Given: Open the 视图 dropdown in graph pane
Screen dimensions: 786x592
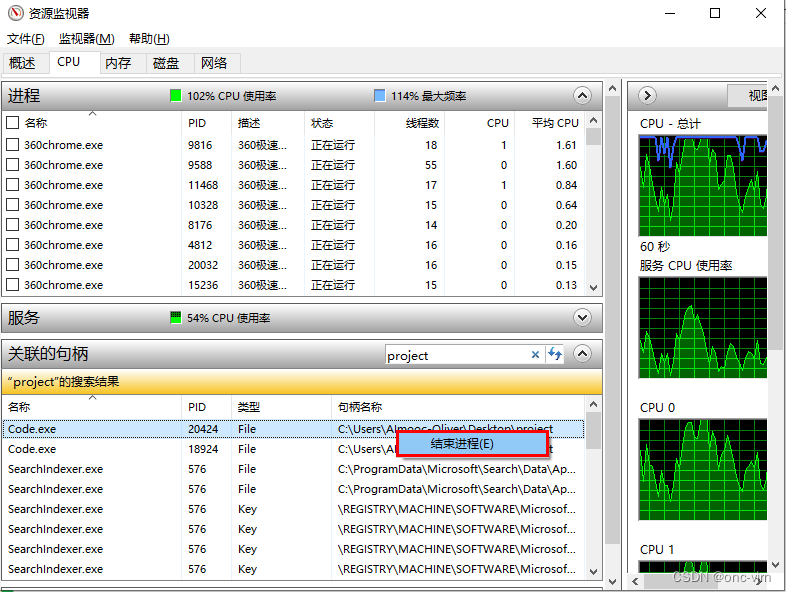Looking at the screenshot, I should pyautogui.click(x=747, y=95).
